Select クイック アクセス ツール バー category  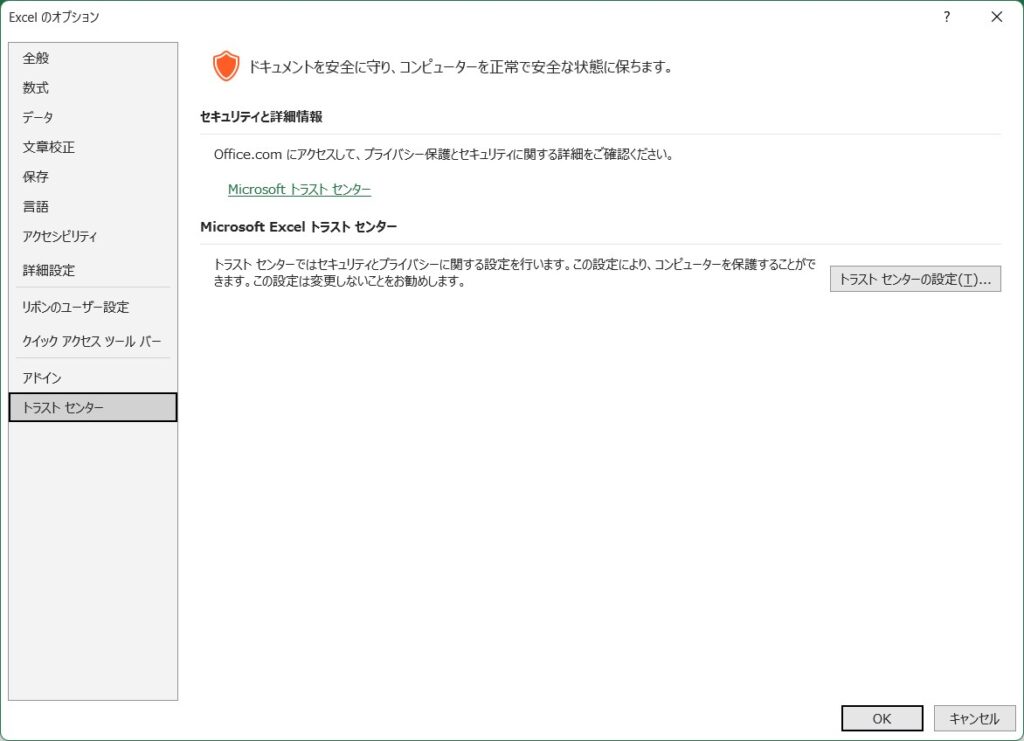[x=91, y=341]
